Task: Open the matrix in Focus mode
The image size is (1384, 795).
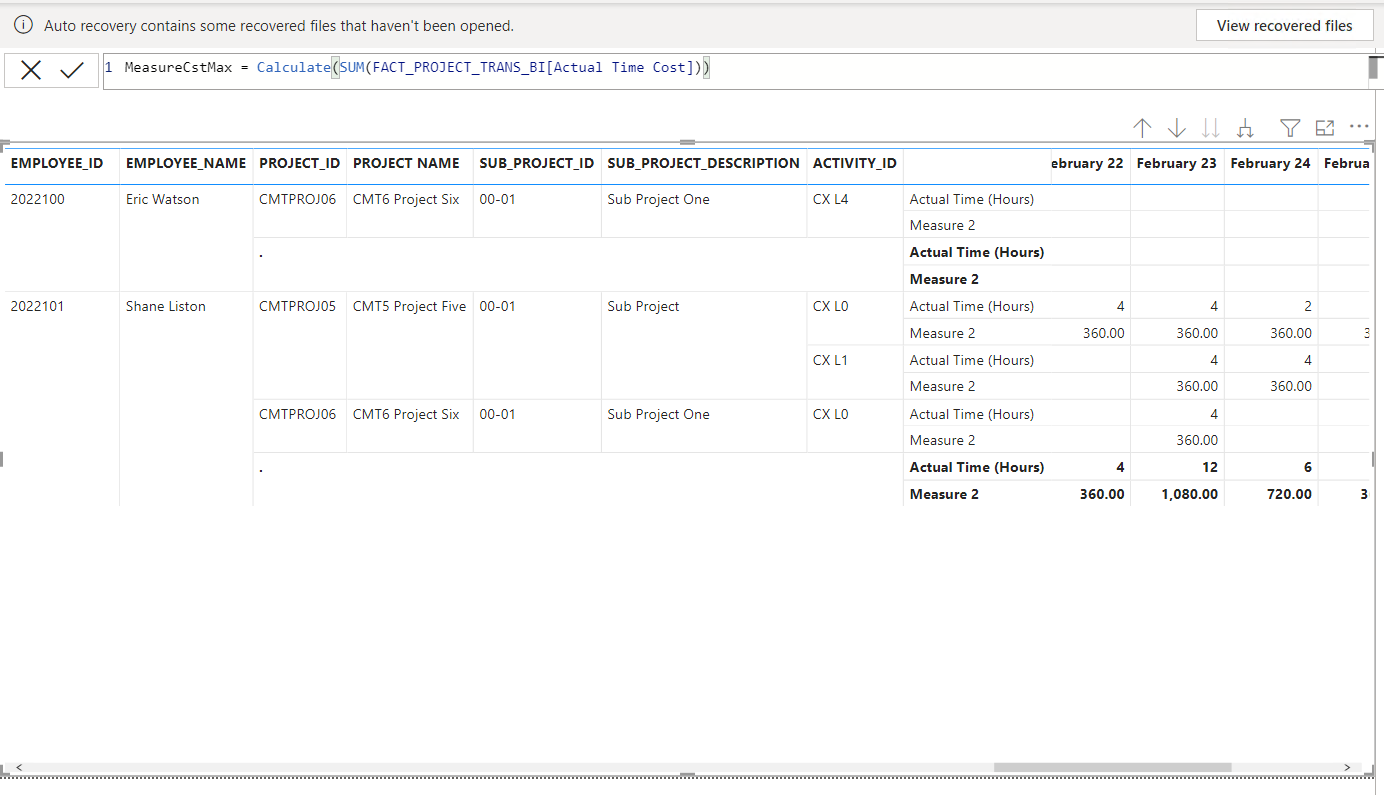Action: [x=1325, y=128]
